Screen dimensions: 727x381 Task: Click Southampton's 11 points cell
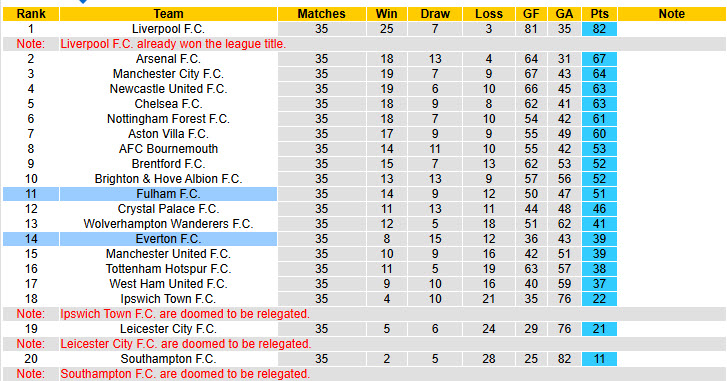click(599, 359)
